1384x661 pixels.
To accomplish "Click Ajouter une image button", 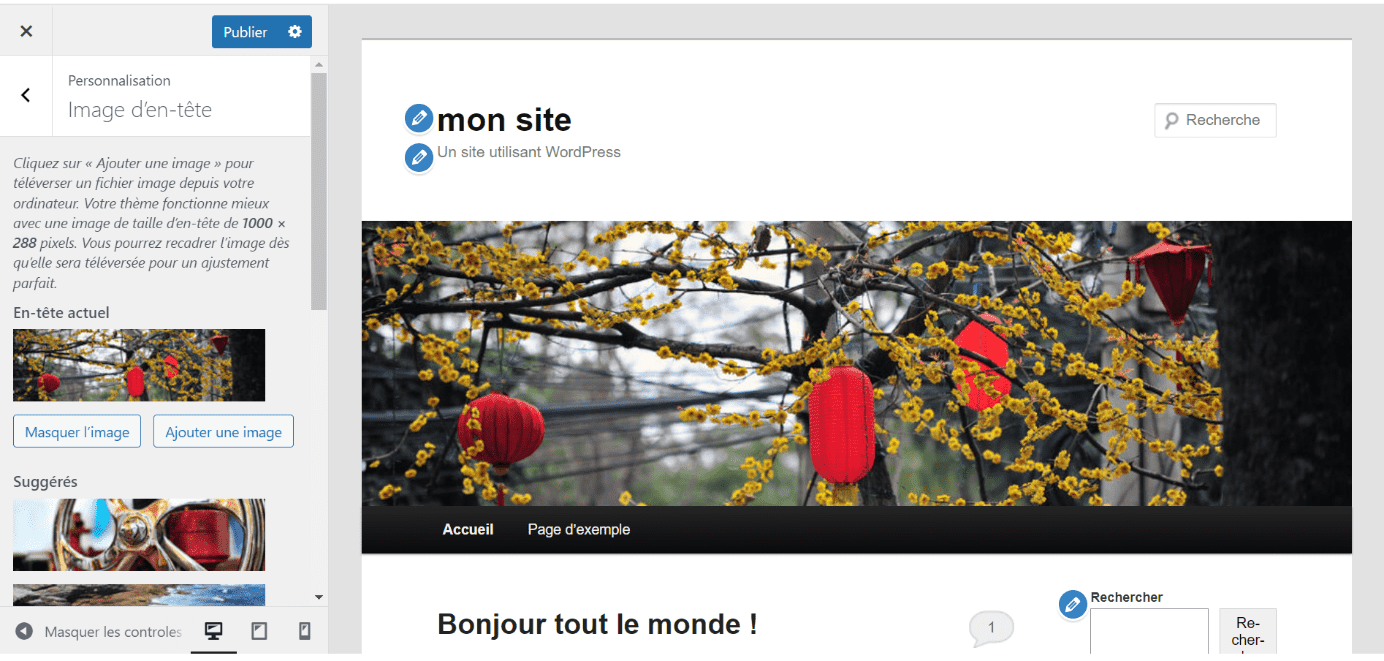I will (223, 432).
